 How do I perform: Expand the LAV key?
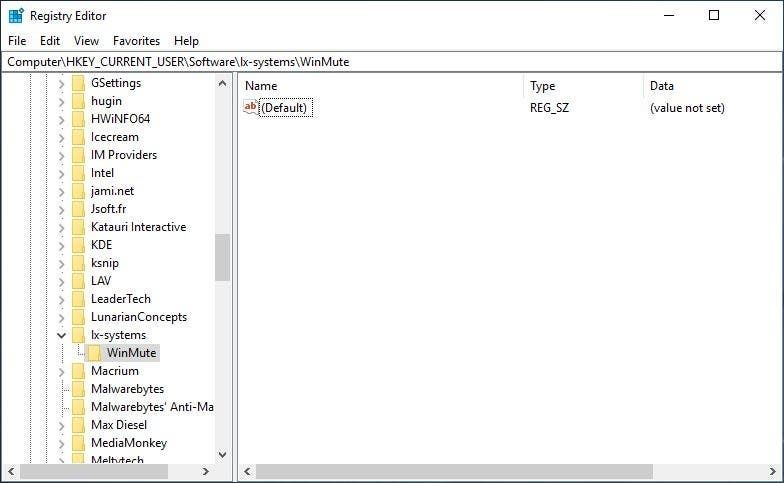62,282
